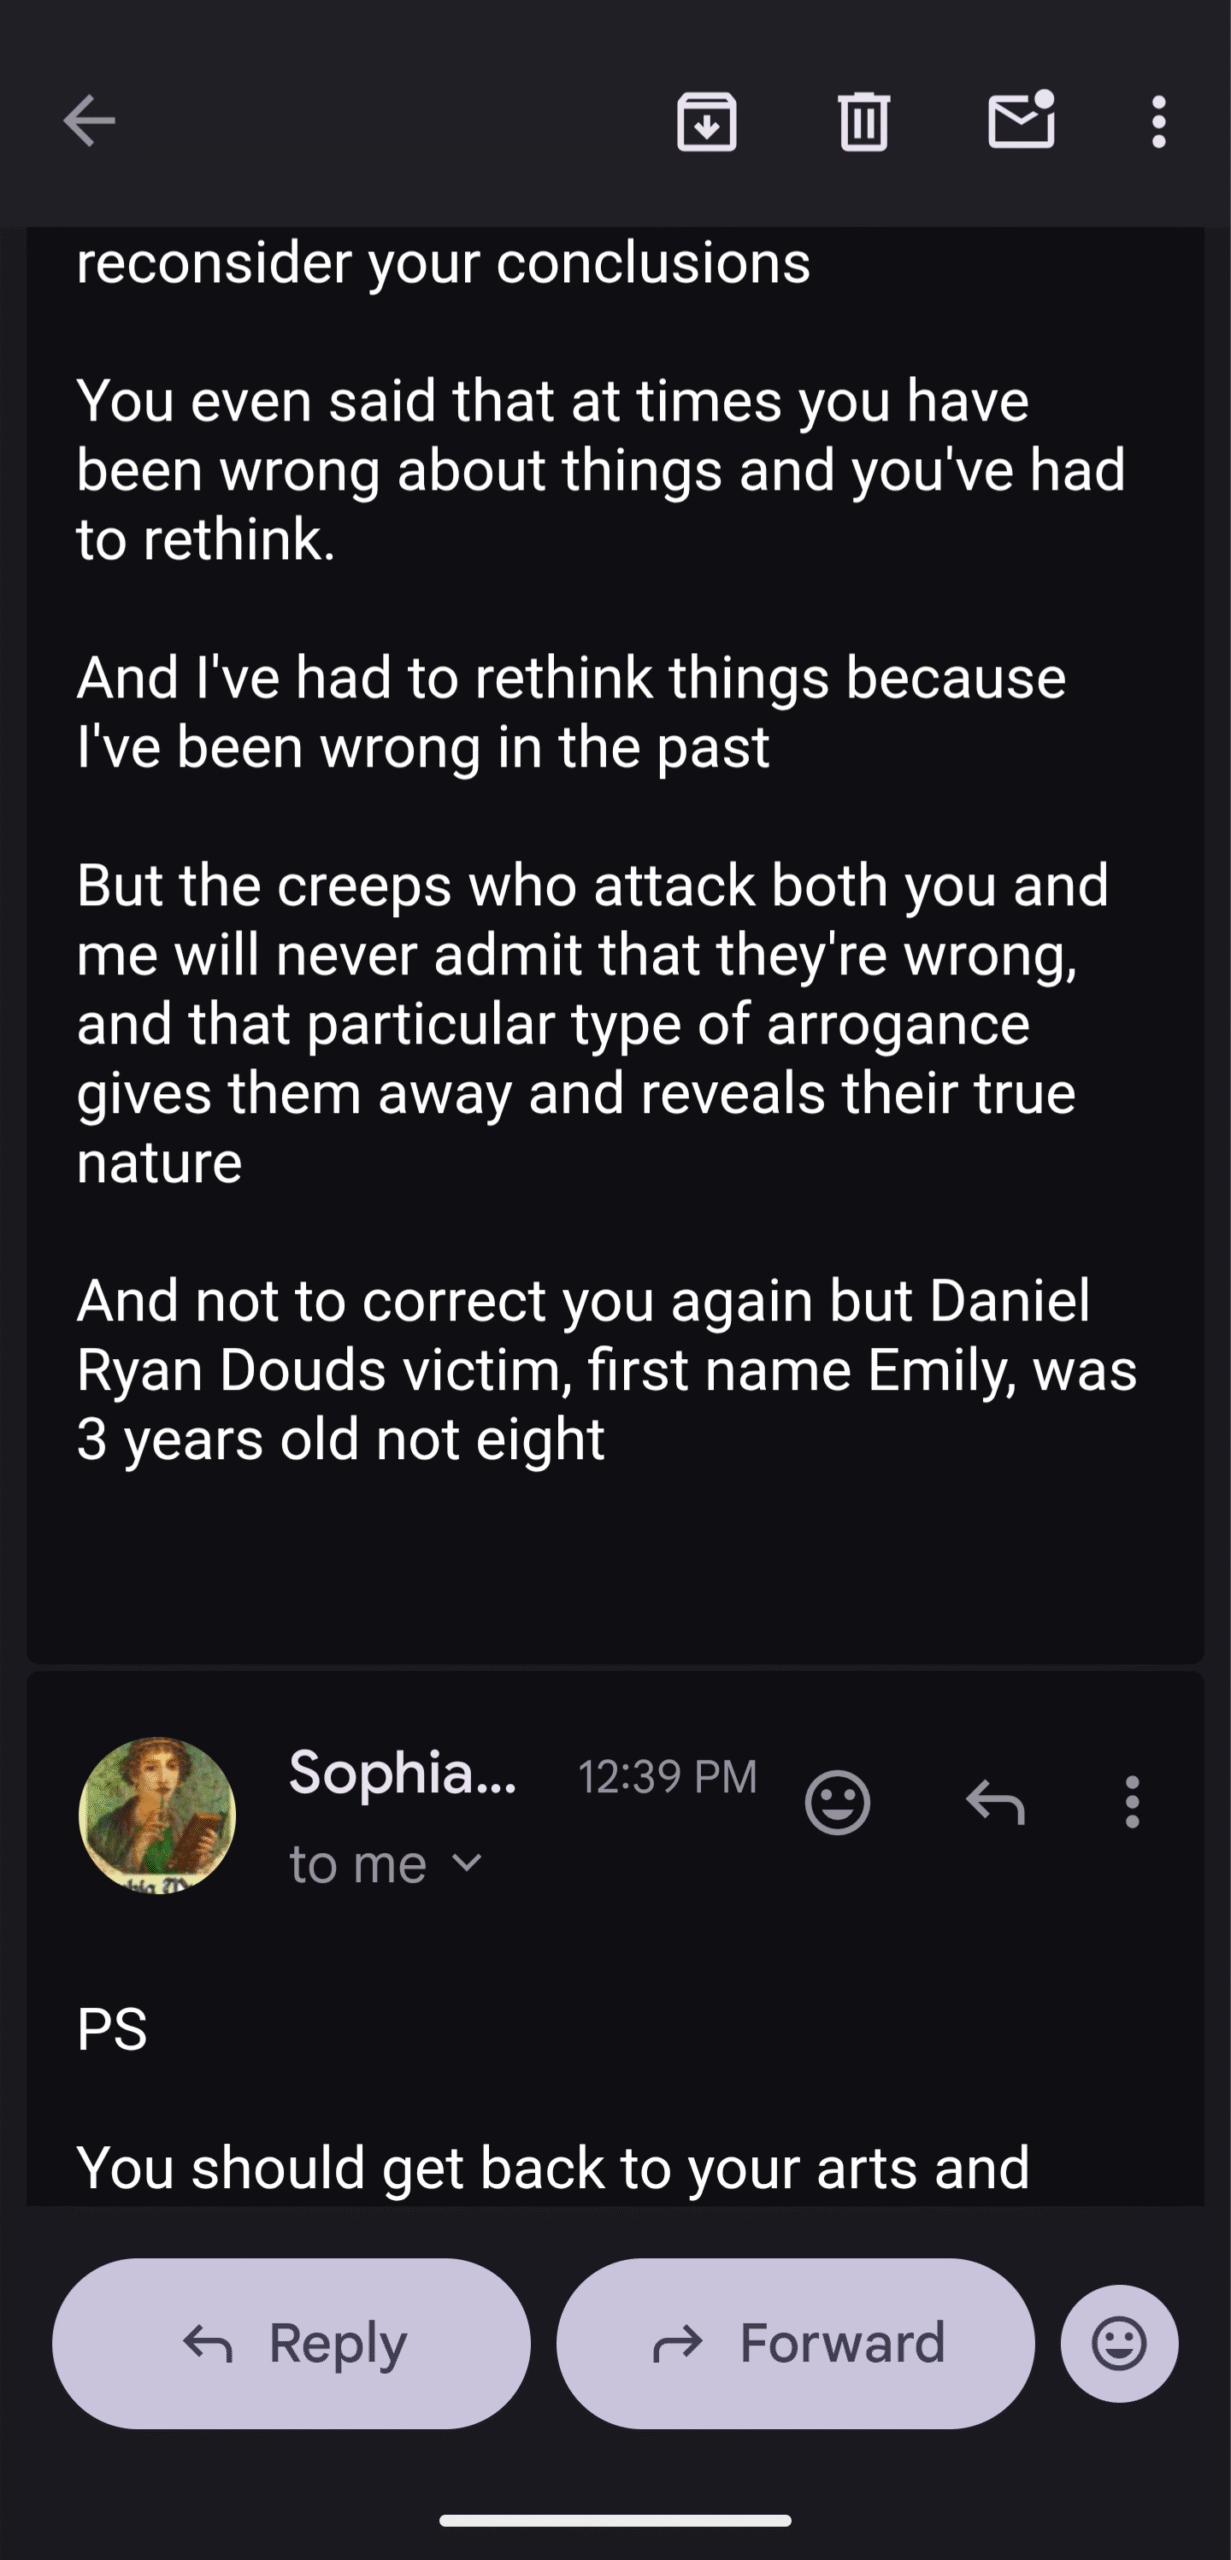
Task: Open emoji picker beside the Forward button
Action: coord(1119,2343)
